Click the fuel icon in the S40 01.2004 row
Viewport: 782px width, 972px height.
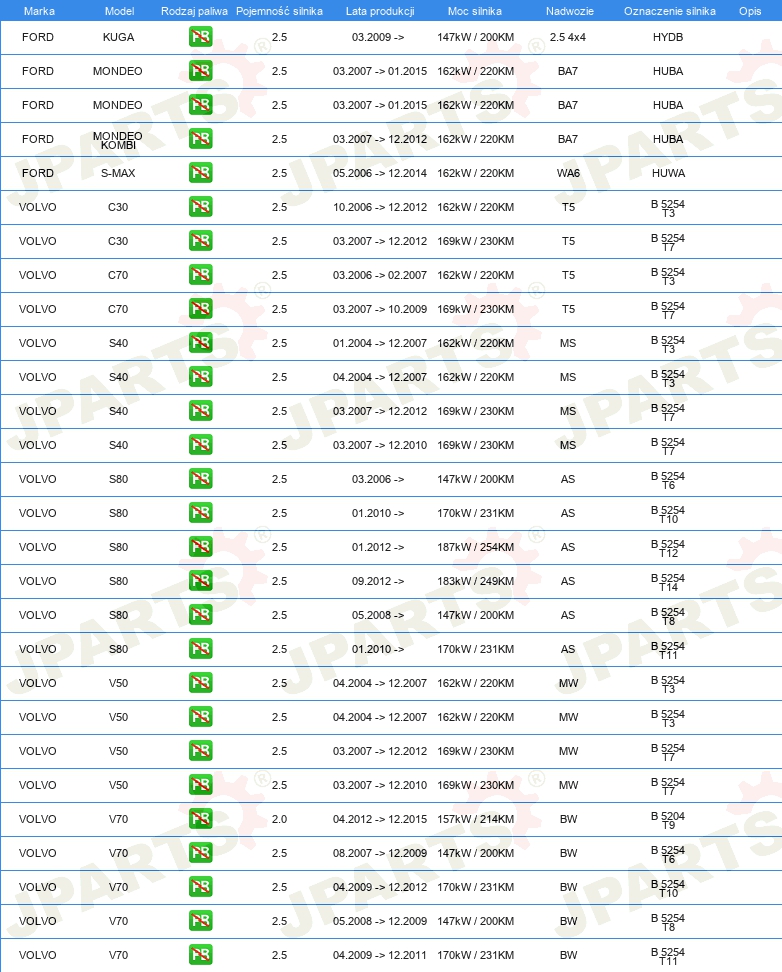click(x=200, y=343)
